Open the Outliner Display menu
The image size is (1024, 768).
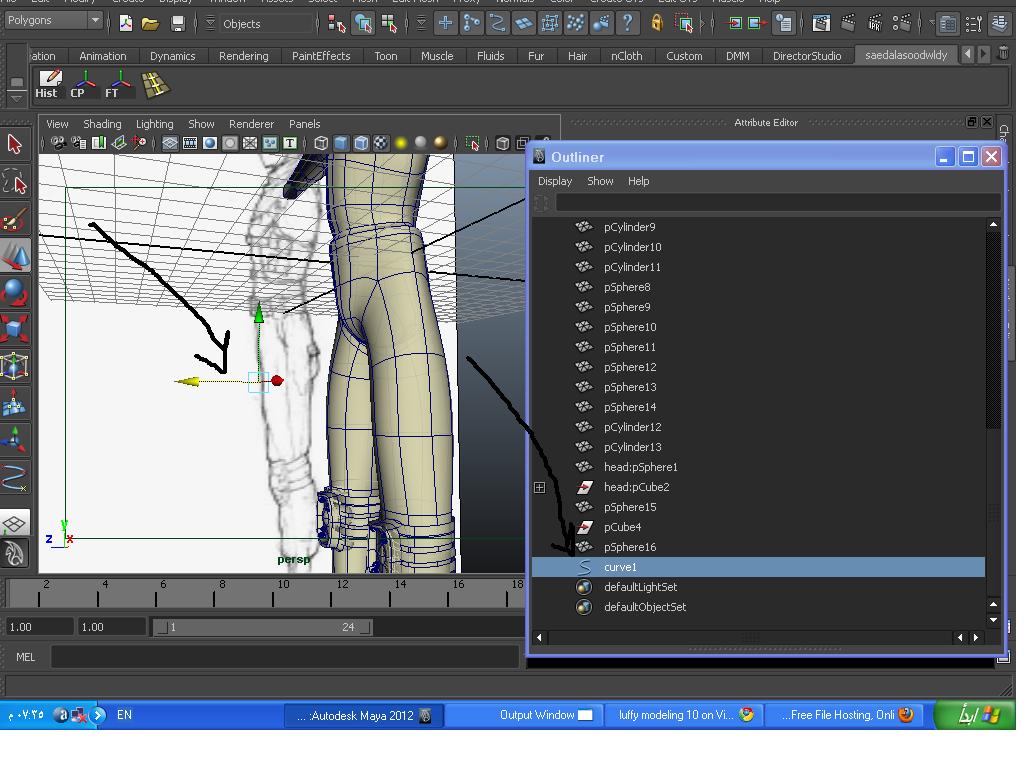click(x=554, y=182)
